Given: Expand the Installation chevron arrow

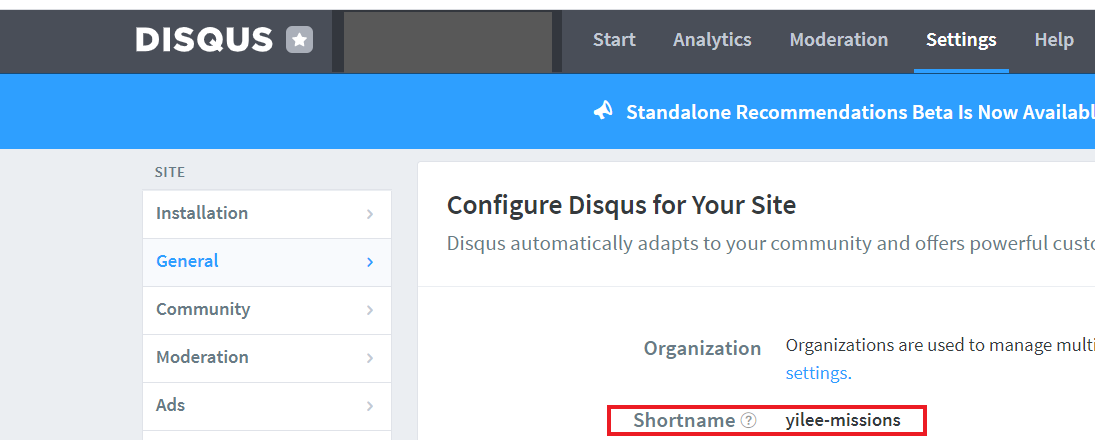Looking at the screenshot, I should pos(370,214).
